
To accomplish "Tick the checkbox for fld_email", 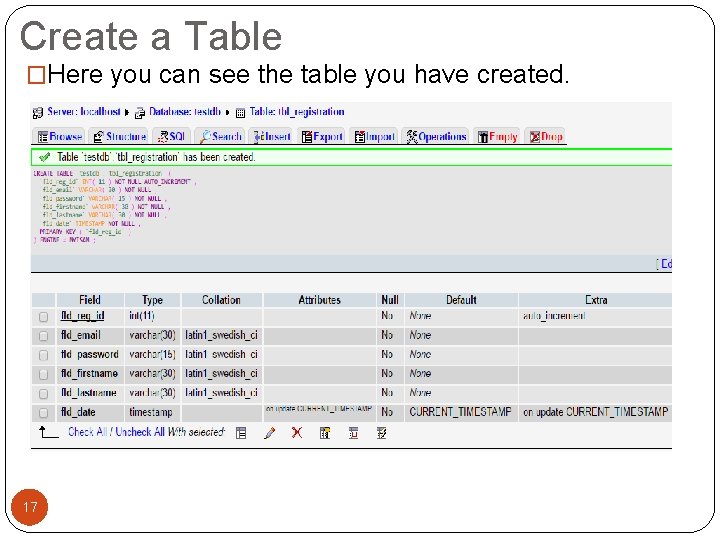I will tap(44, 336).
